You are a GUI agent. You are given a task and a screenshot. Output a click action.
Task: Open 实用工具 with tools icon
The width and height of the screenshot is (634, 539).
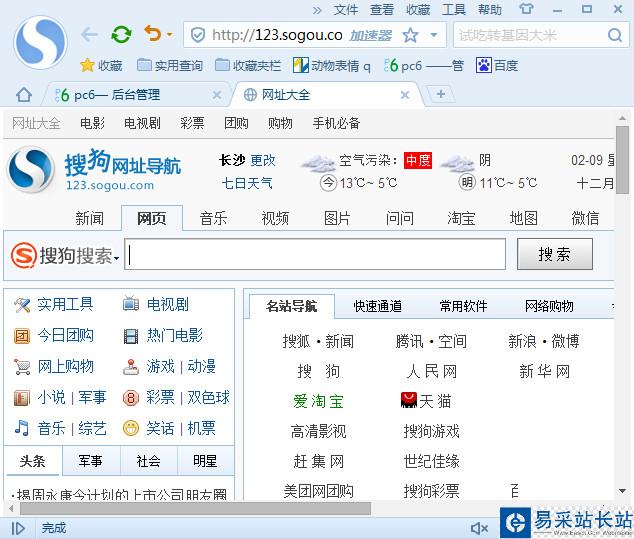[53, 304]
